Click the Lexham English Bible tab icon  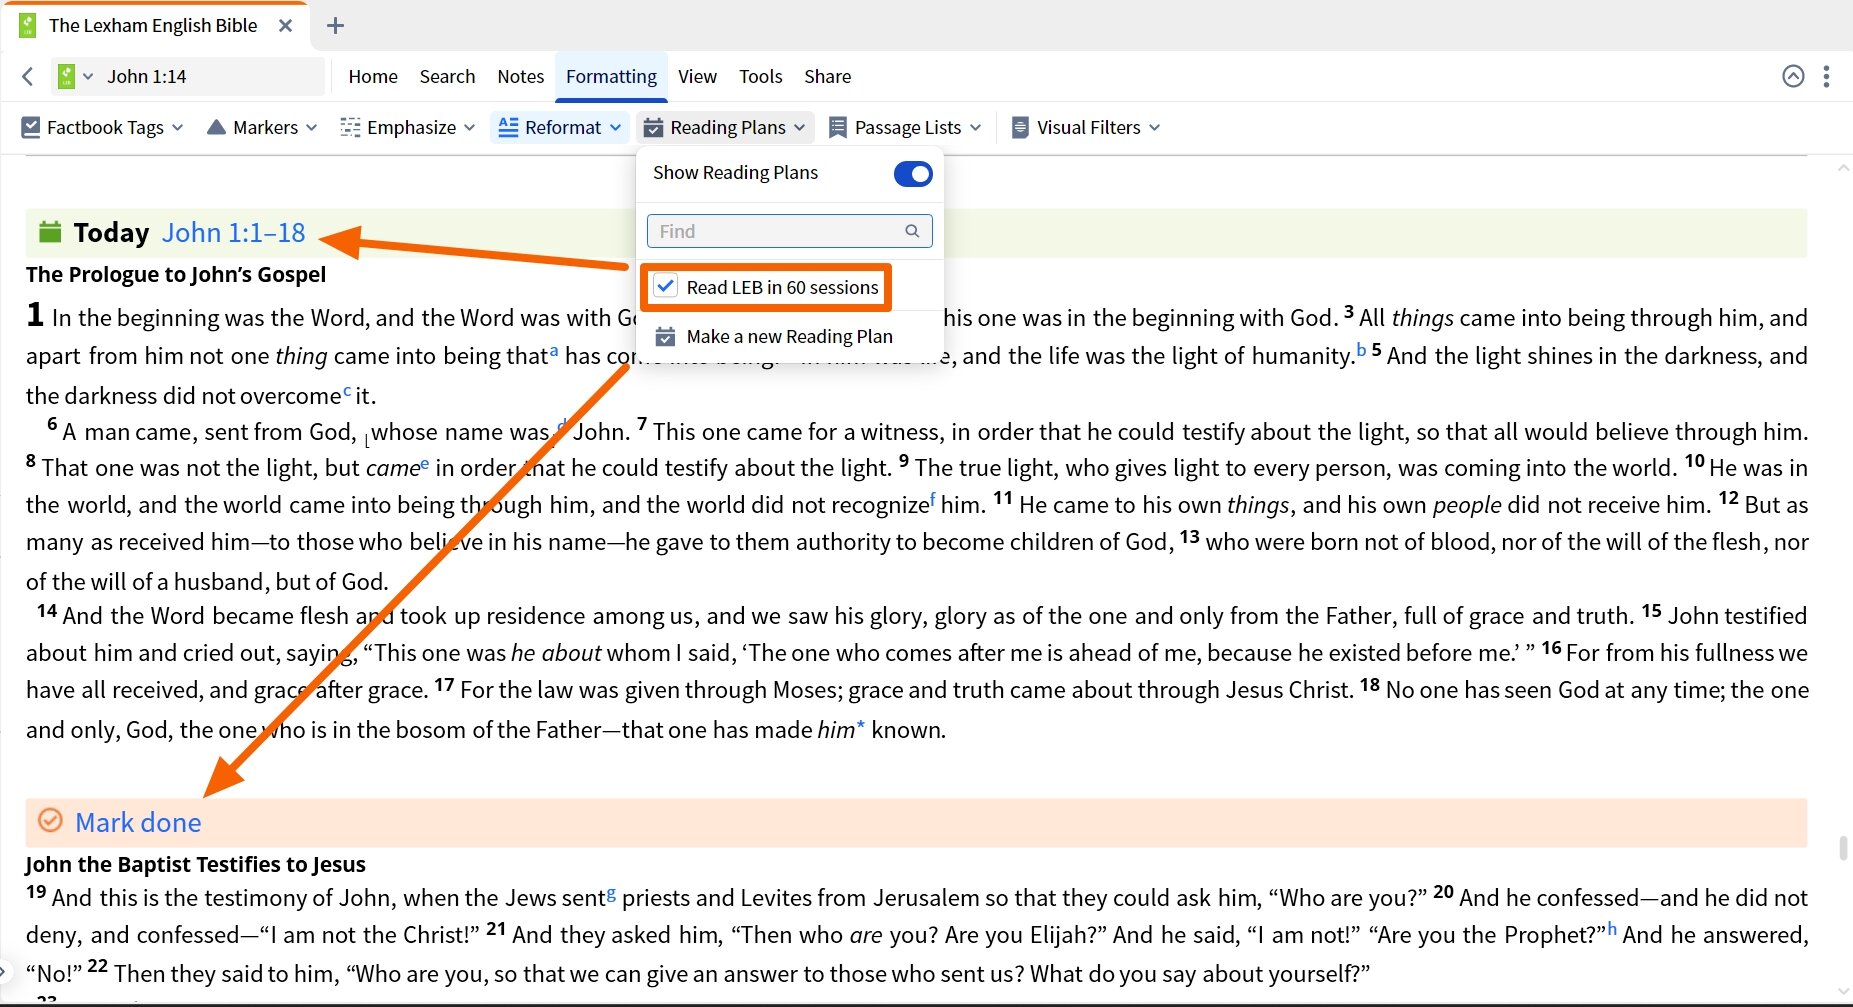(x=28, y=25)
